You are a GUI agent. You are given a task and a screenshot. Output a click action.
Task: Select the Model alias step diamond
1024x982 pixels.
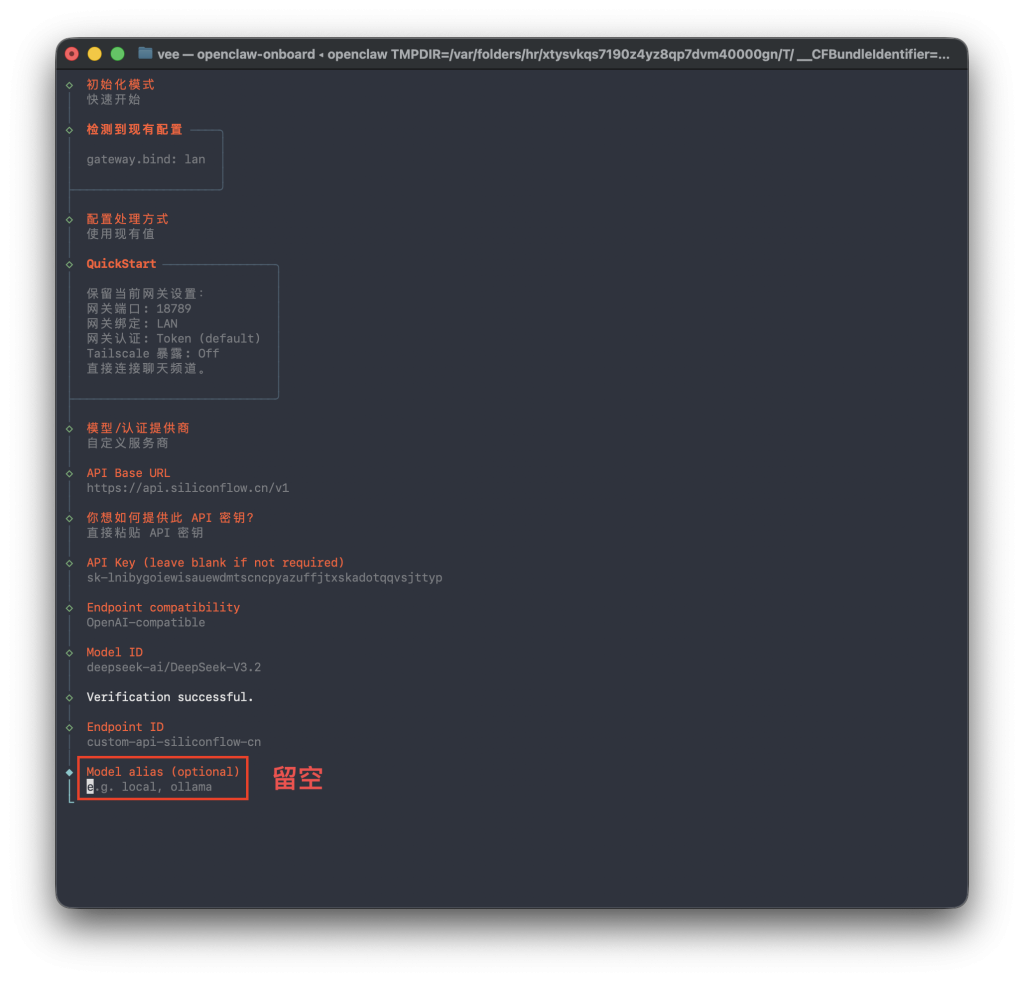pos(70,771)
